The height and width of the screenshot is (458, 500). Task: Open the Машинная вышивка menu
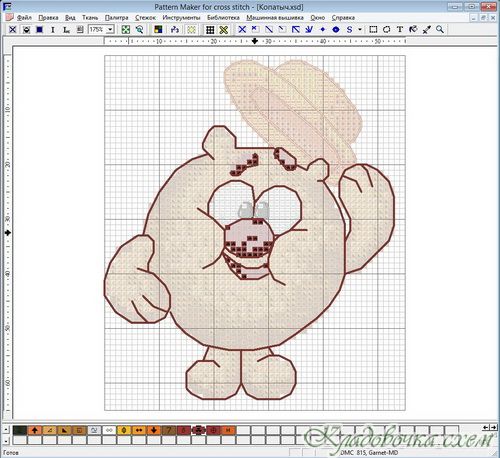275,18
